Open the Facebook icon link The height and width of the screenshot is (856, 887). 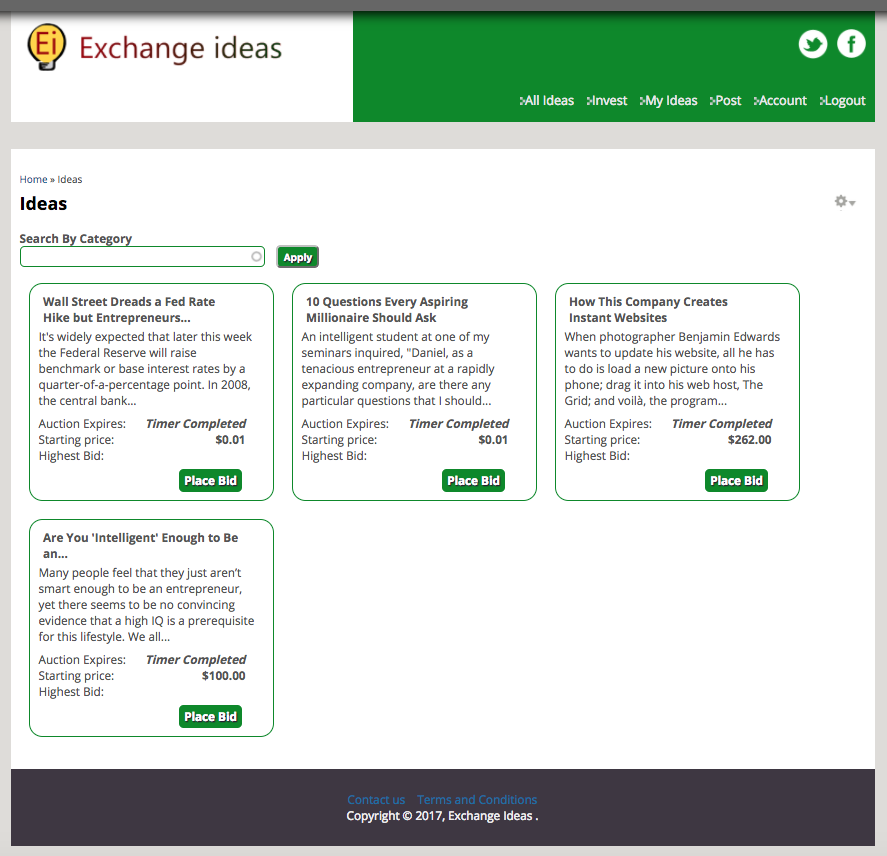pyautogui.click(x=851, y=44)
